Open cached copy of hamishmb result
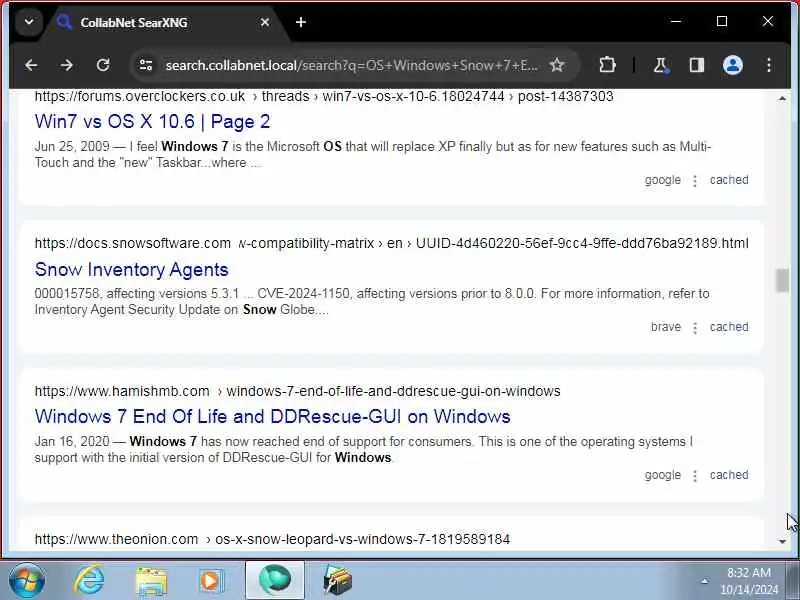800x600 pixels. (x=729, y=475)
